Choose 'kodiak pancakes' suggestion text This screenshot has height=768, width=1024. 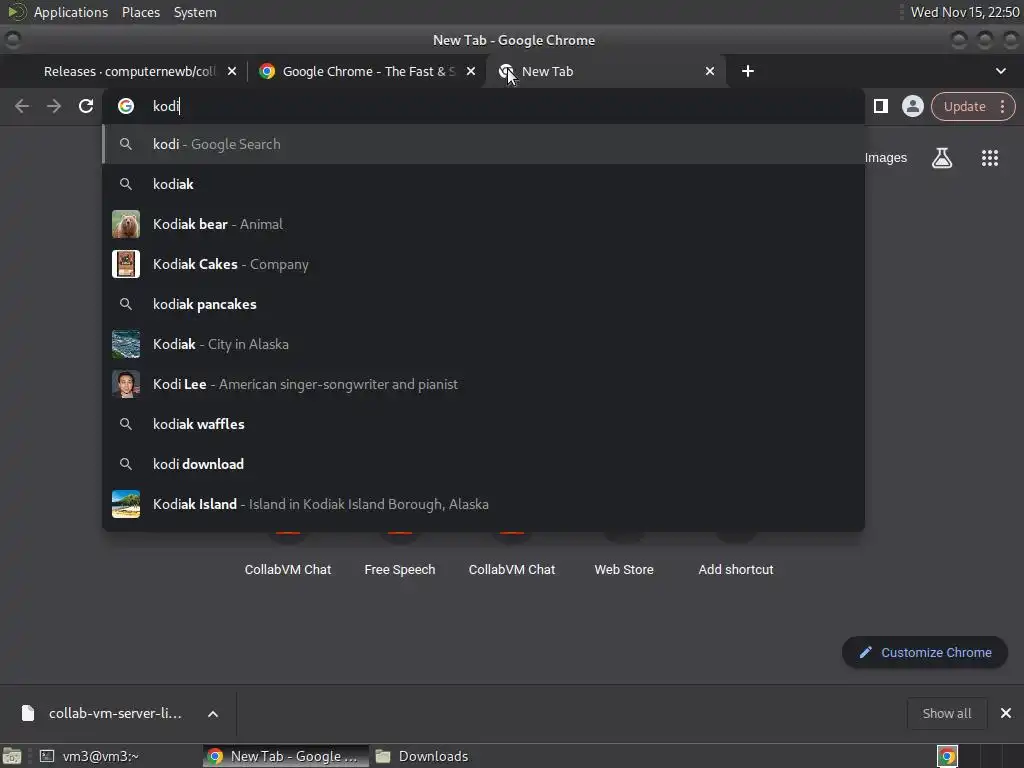pyautogui.click(x=204, y=304)
